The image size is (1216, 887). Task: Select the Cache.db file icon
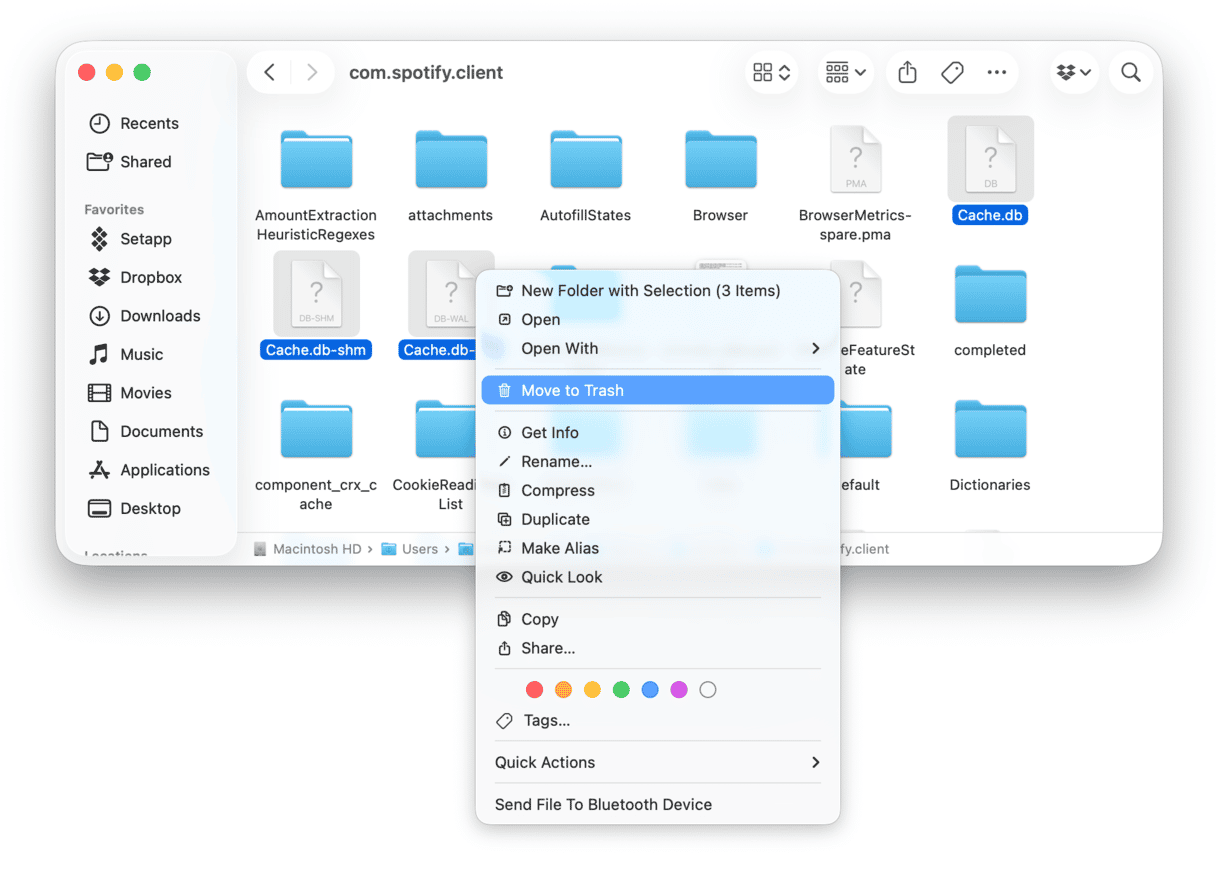point(990,159)
